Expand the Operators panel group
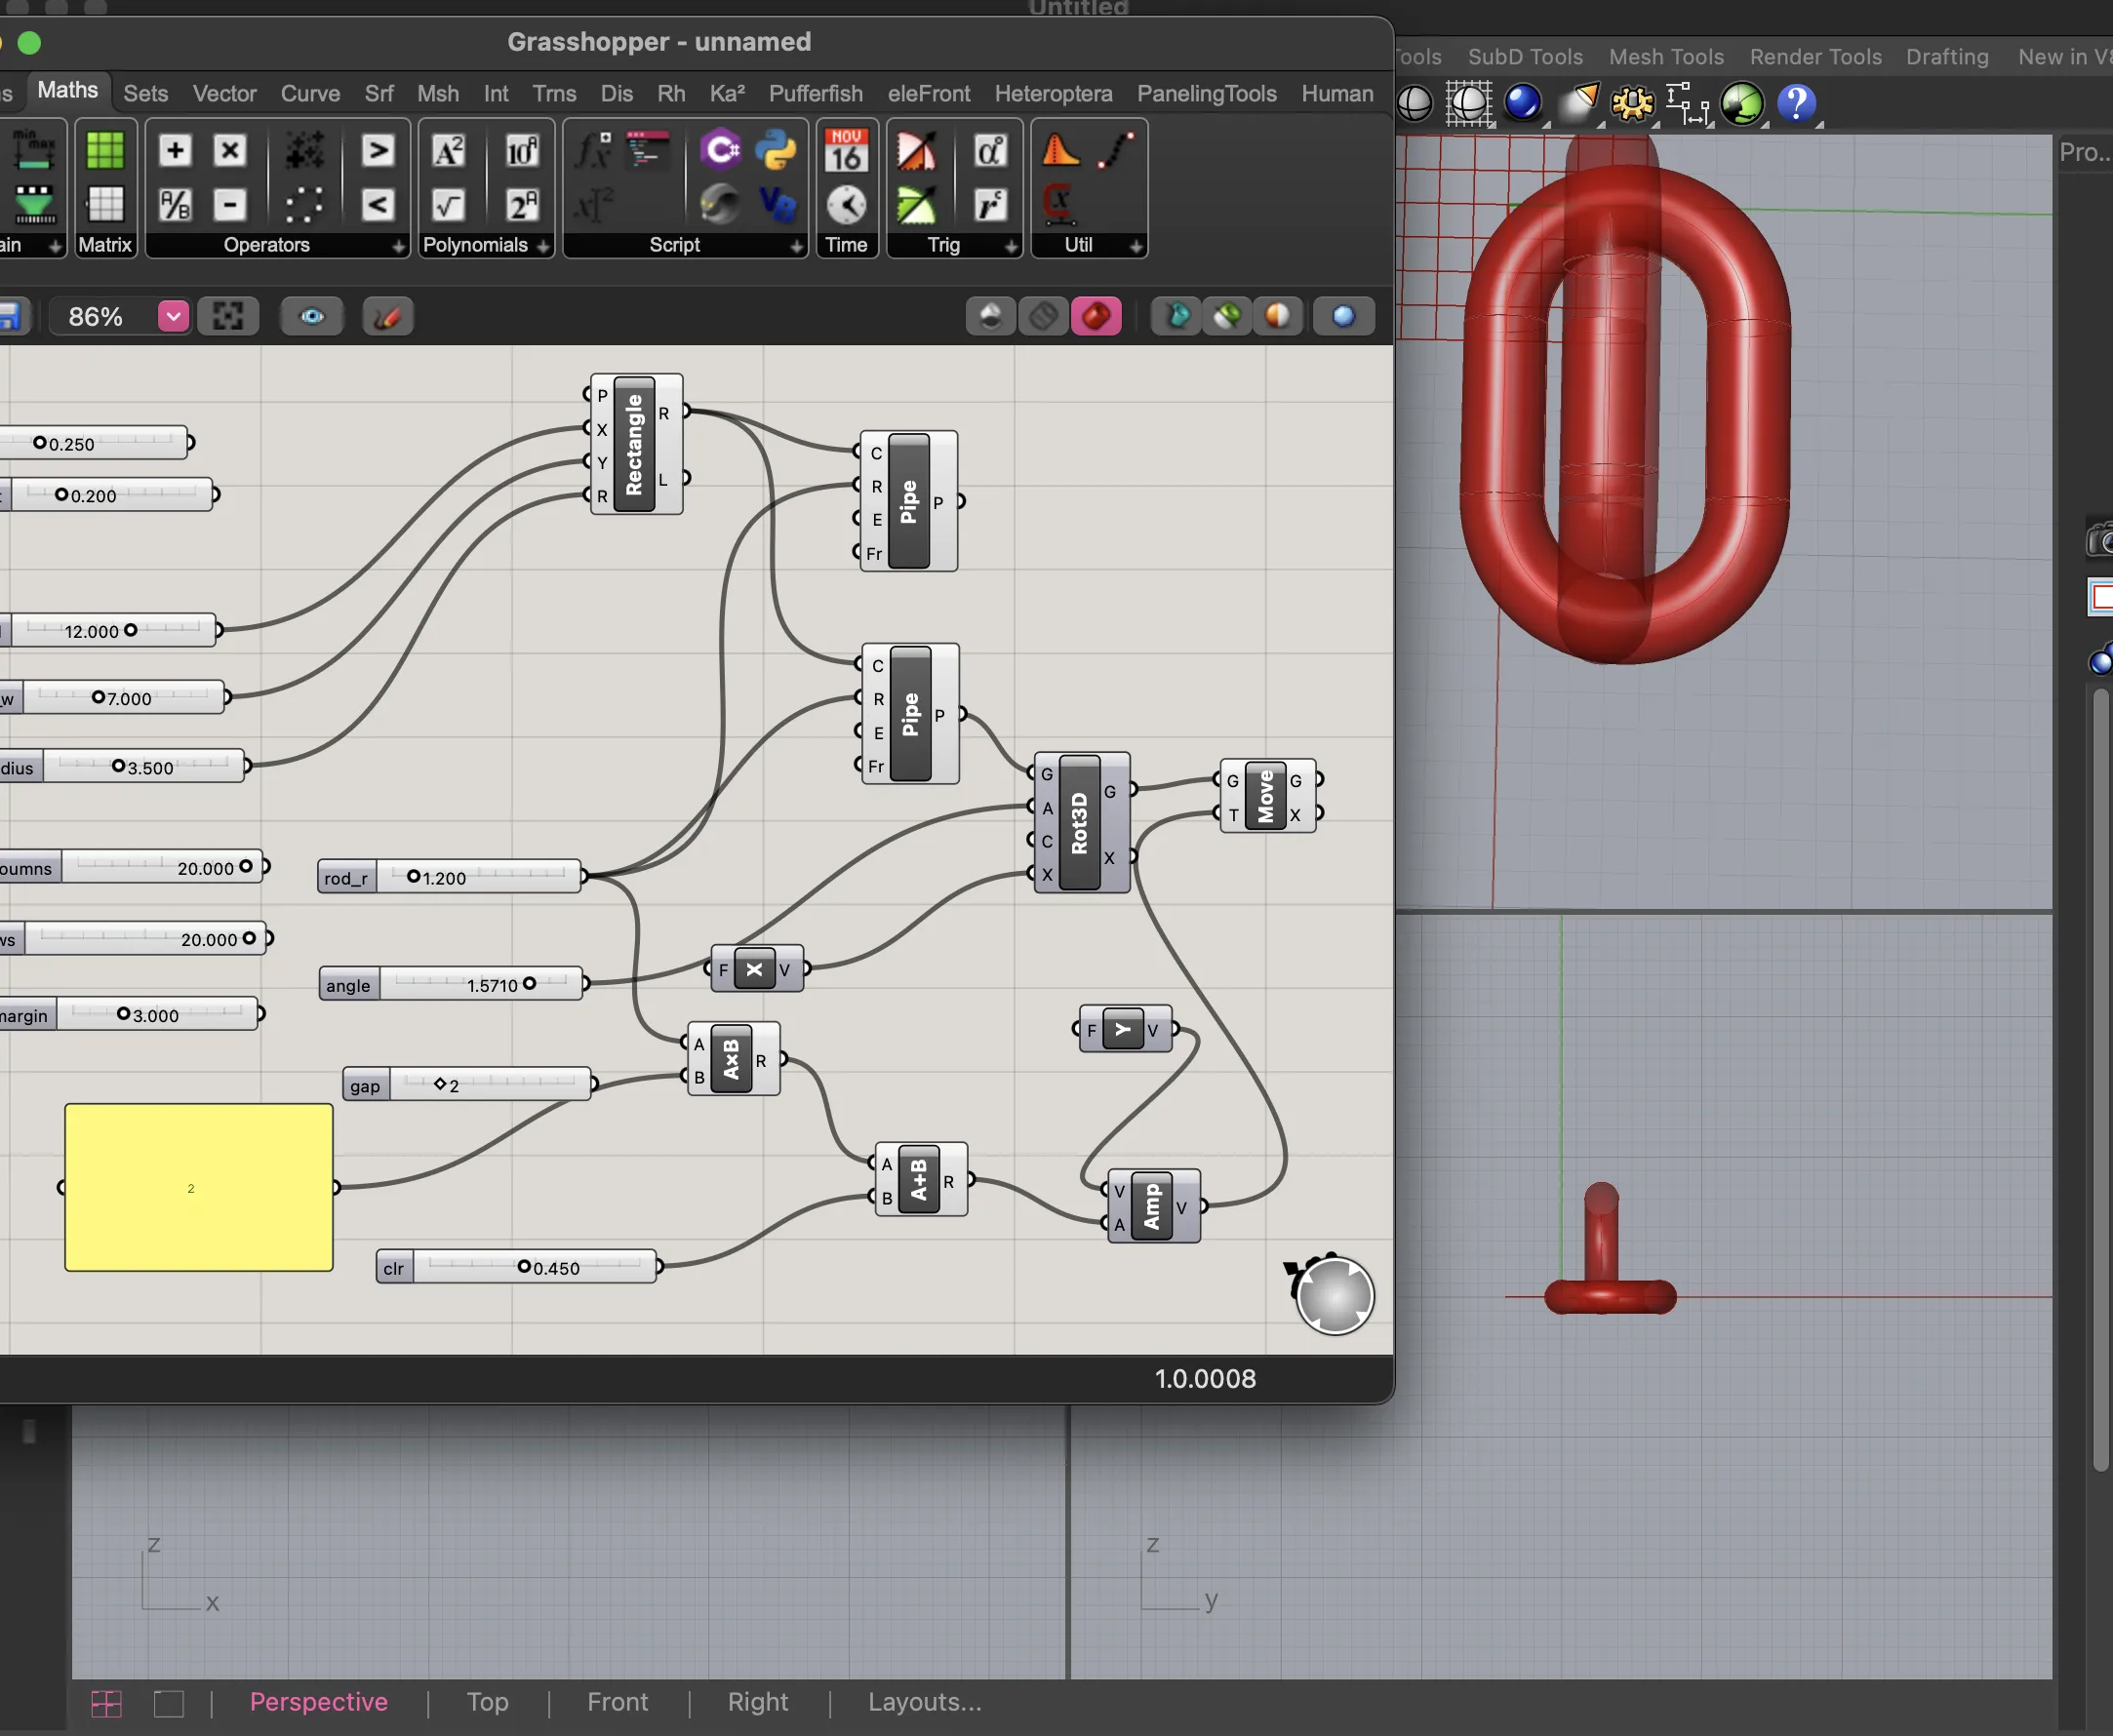 [398, 246]
